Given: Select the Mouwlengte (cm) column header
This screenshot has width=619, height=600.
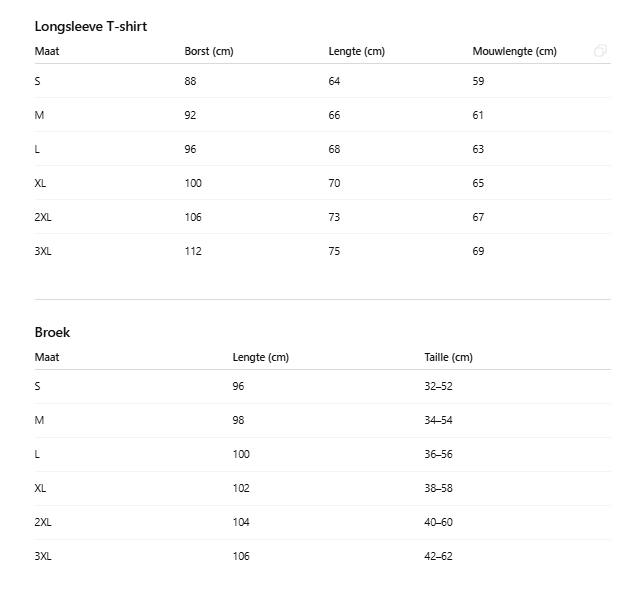Looking at the screenshot, I should [514, 52].
